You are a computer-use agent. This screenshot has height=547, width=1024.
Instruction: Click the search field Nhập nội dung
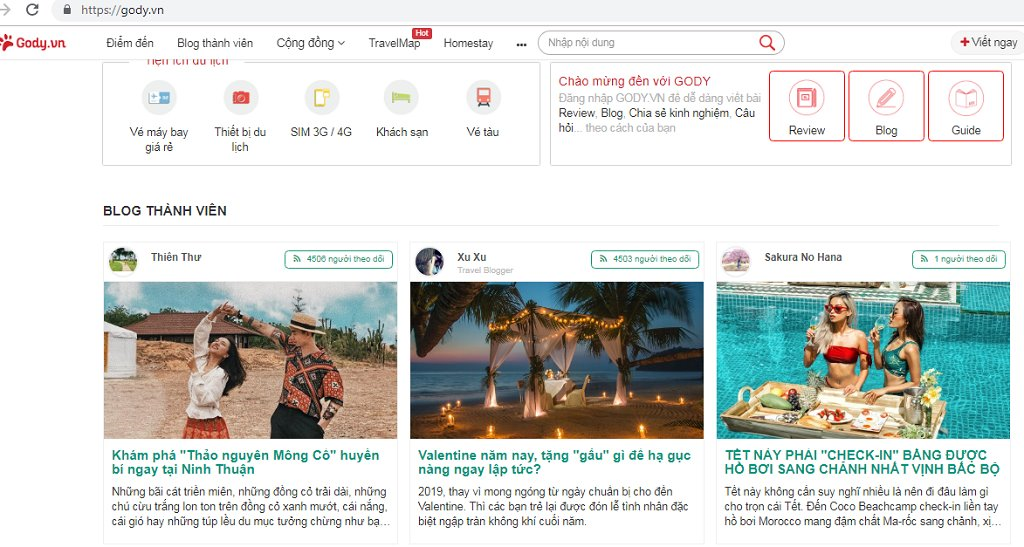click(650, 43)
